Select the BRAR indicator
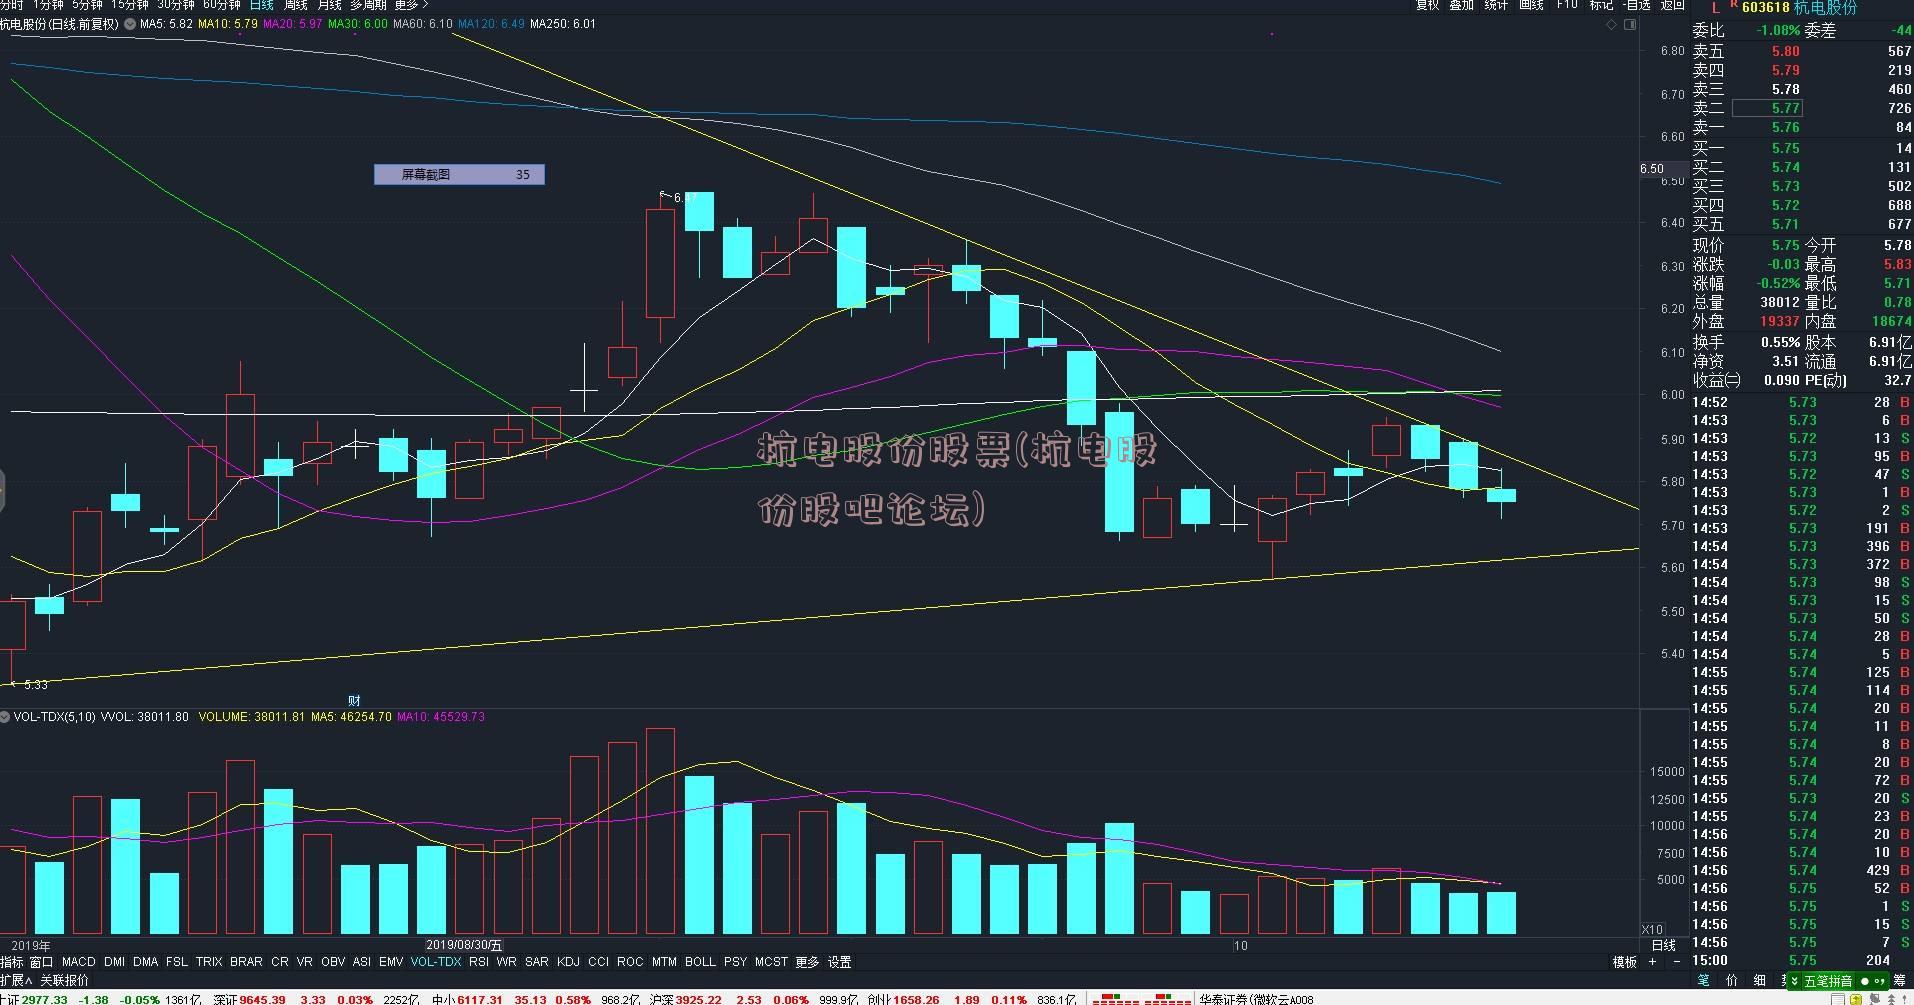 [x=246, y=962]
